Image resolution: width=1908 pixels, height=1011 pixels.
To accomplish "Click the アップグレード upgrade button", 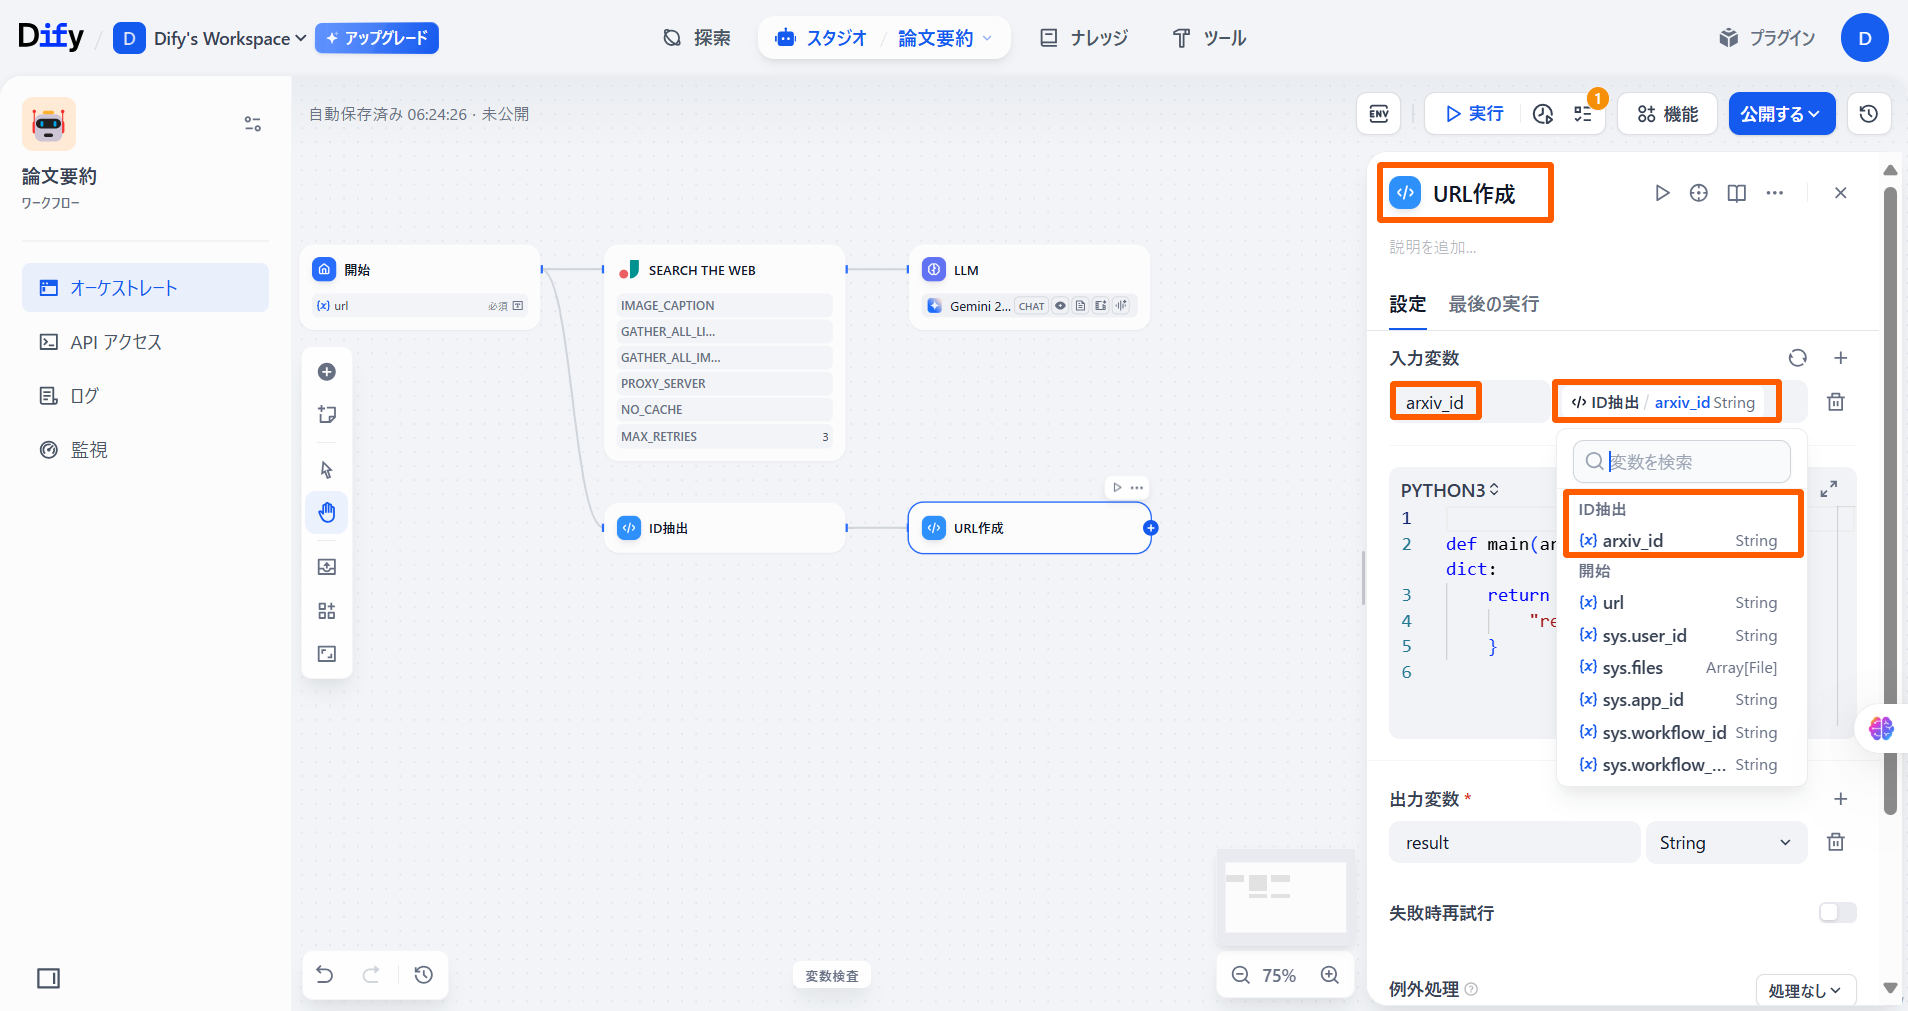I will tap(377, 38).
